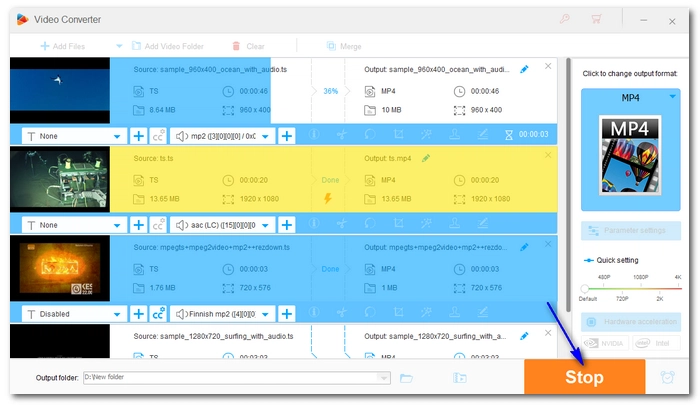The image size is (700, 405).
Task: Click CC subtitle settings for ocean sample
Action: tap(158, 136)
